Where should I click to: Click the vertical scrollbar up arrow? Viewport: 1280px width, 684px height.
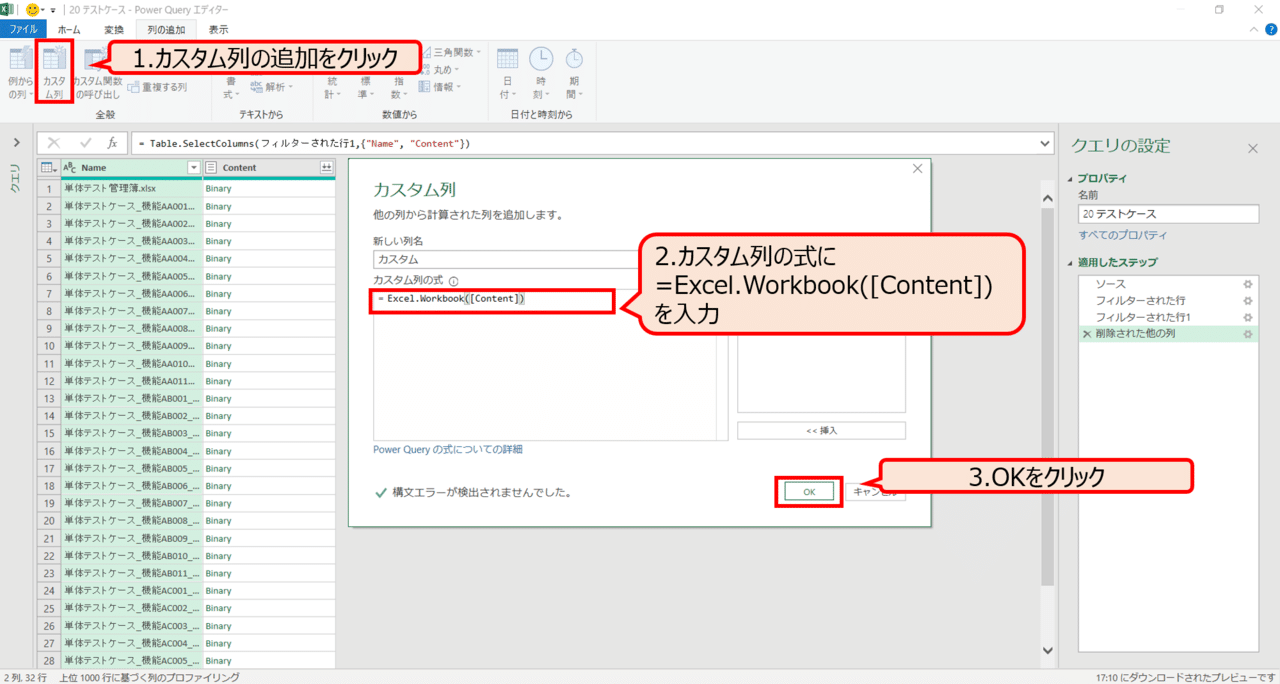click(1047, 198)
